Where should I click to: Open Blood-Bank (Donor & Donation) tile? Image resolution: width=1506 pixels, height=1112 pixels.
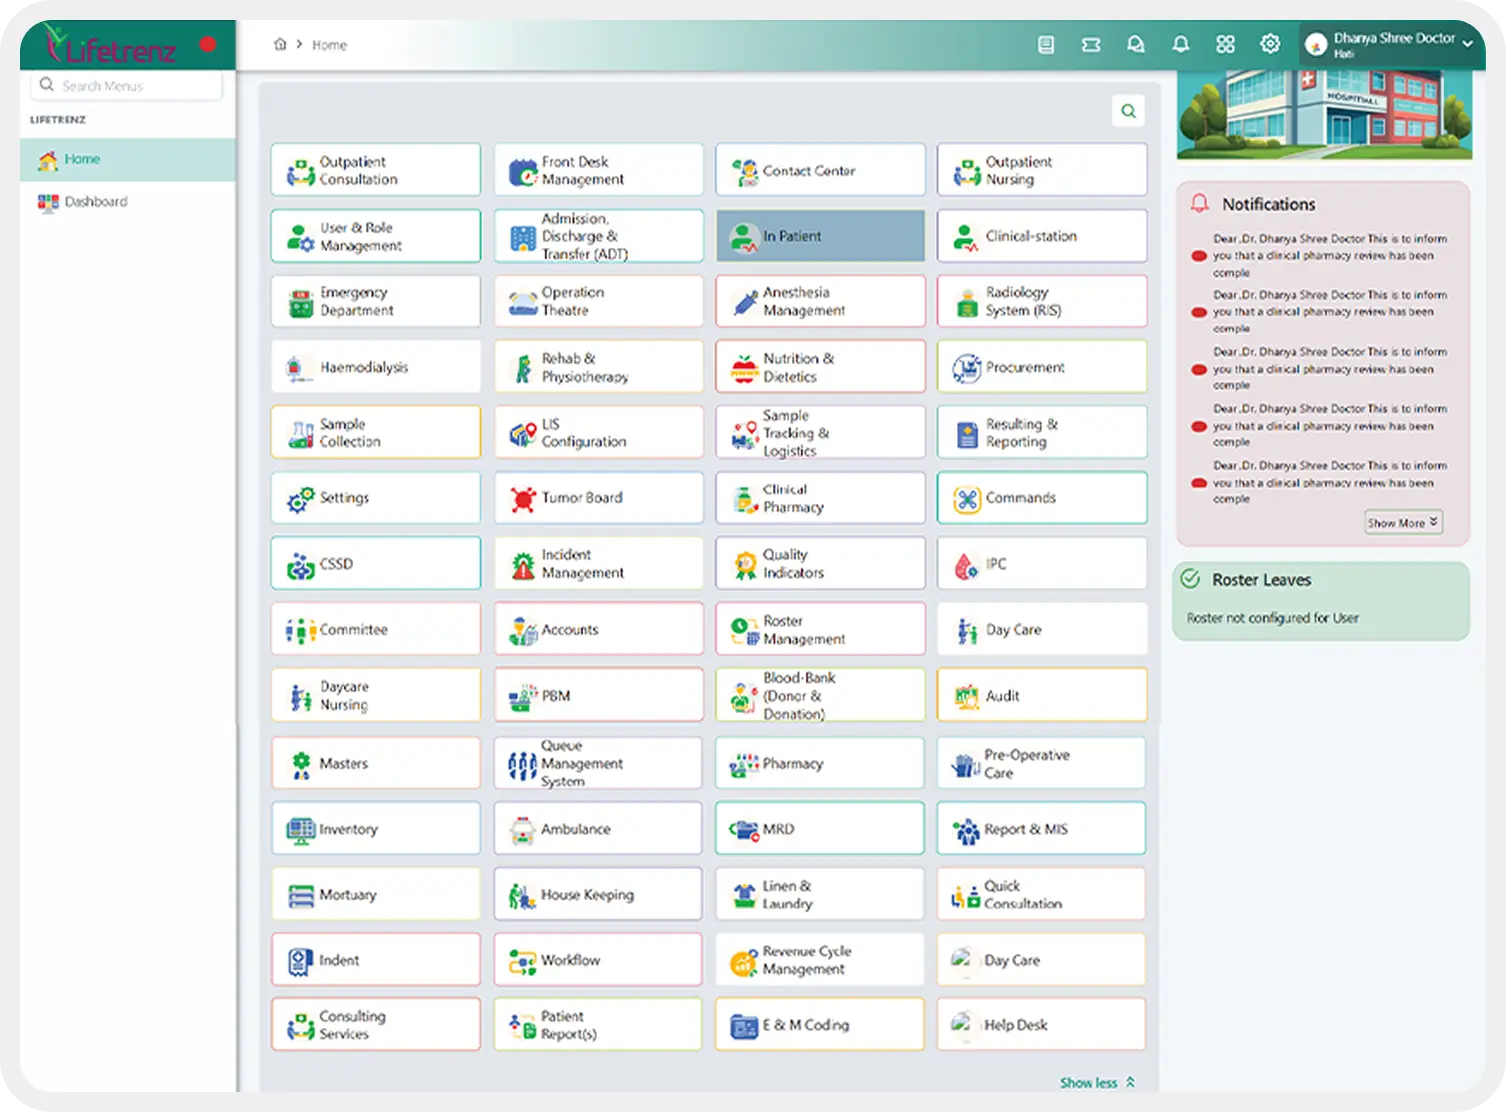(x=820, y=695)
